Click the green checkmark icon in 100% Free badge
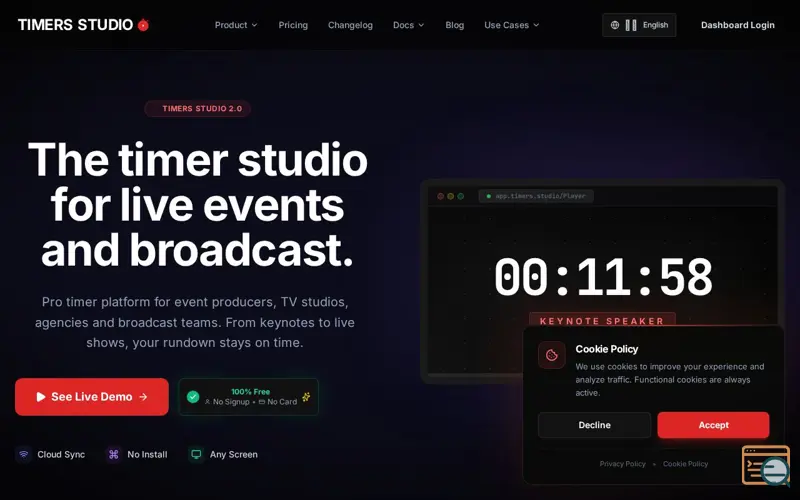The width and height of the screenshot is (800, 500). [x=193, y=396]
